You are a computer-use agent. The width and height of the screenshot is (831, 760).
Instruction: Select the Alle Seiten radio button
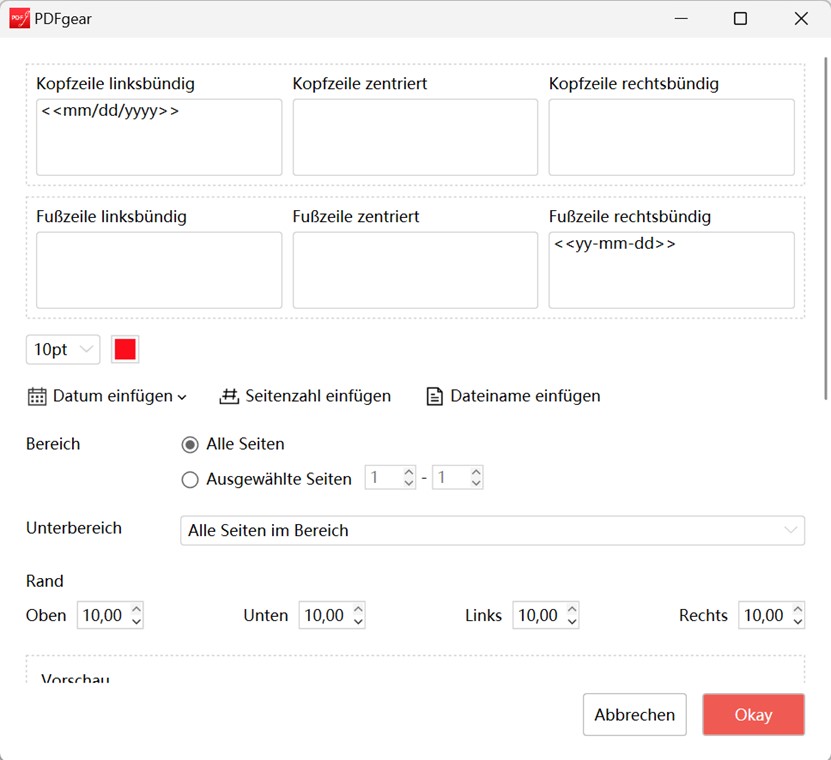(190, 445)
